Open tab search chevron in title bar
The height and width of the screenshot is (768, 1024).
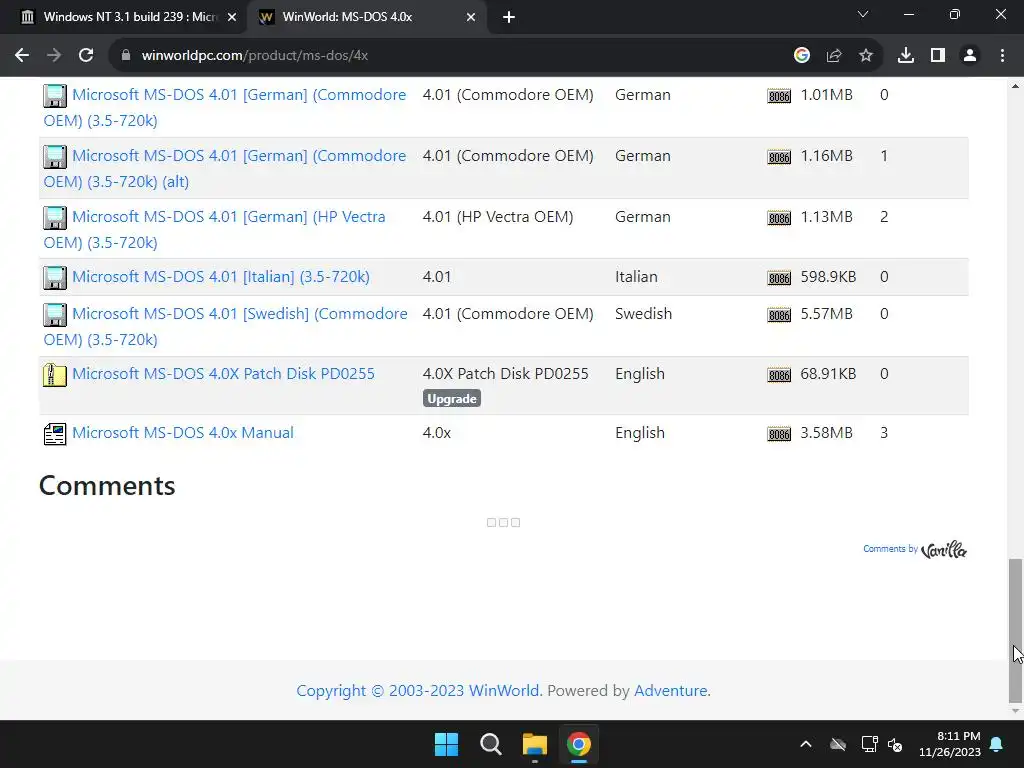click(x=863, y=14)
